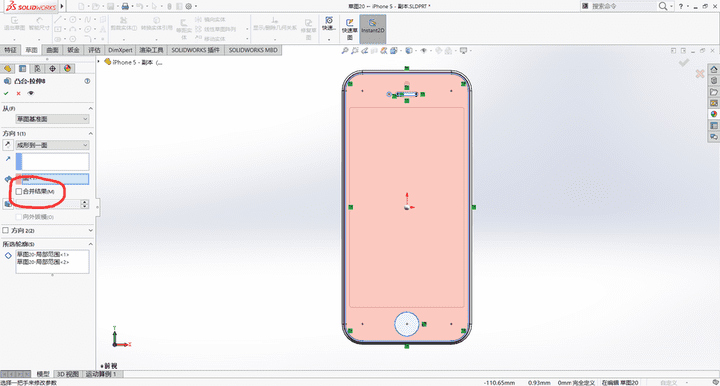720x386 pixels.
Task: Select 草图20-局部范围<1> in contours list
Action: click(43, 254)
